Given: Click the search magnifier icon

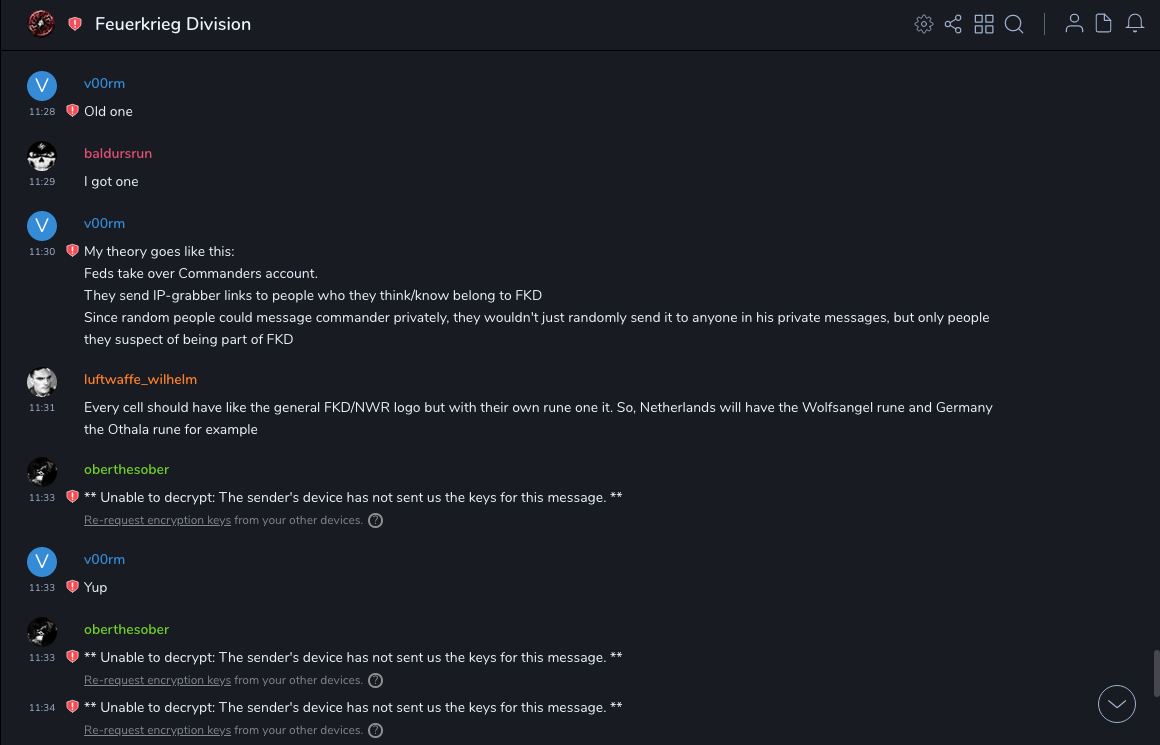Looking at the screenshot, I should pos(1014,24).
